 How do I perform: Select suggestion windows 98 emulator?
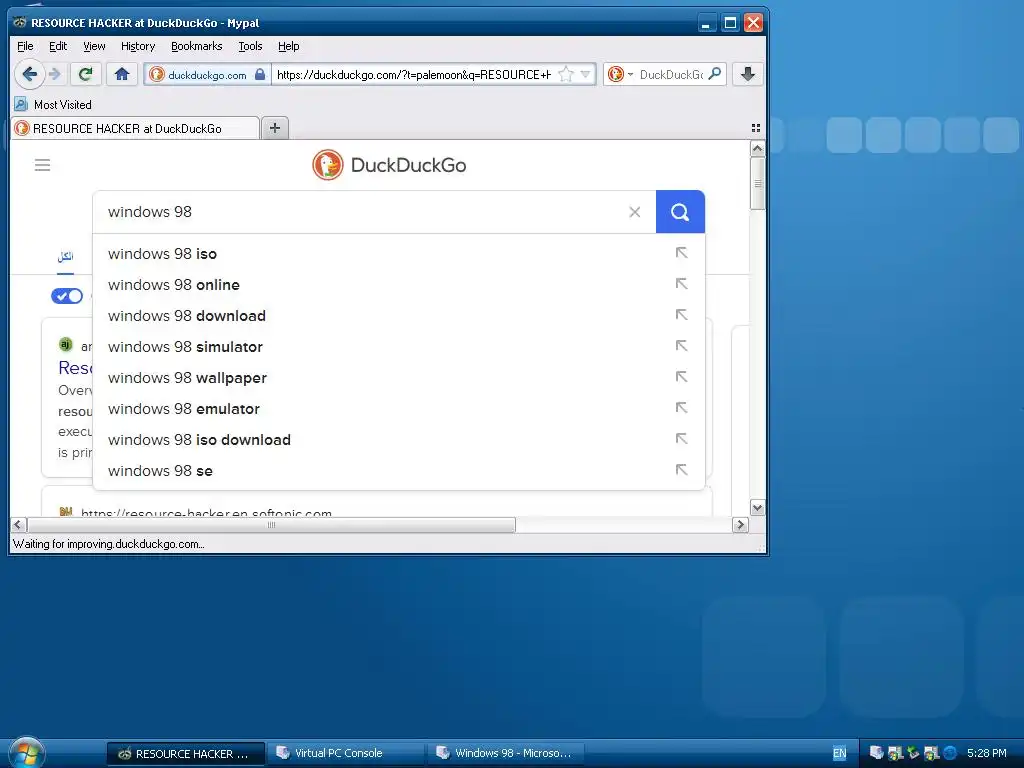tap(399, 409)
